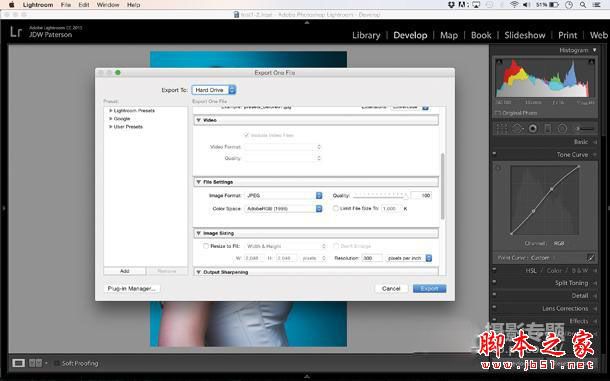Click the battery status icon

click(554, 5)
